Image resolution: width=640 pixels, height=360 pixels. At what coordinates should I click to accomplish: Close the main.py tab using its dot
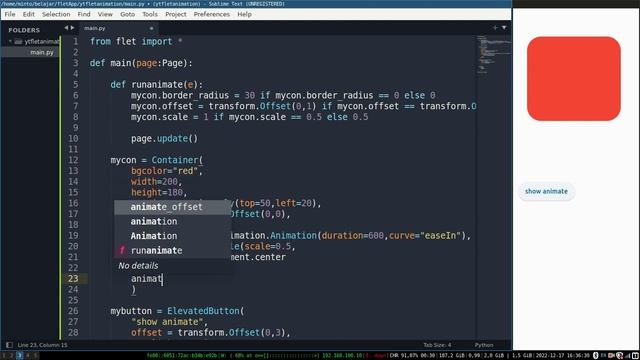pyautogui.click(x=151, y=28)
